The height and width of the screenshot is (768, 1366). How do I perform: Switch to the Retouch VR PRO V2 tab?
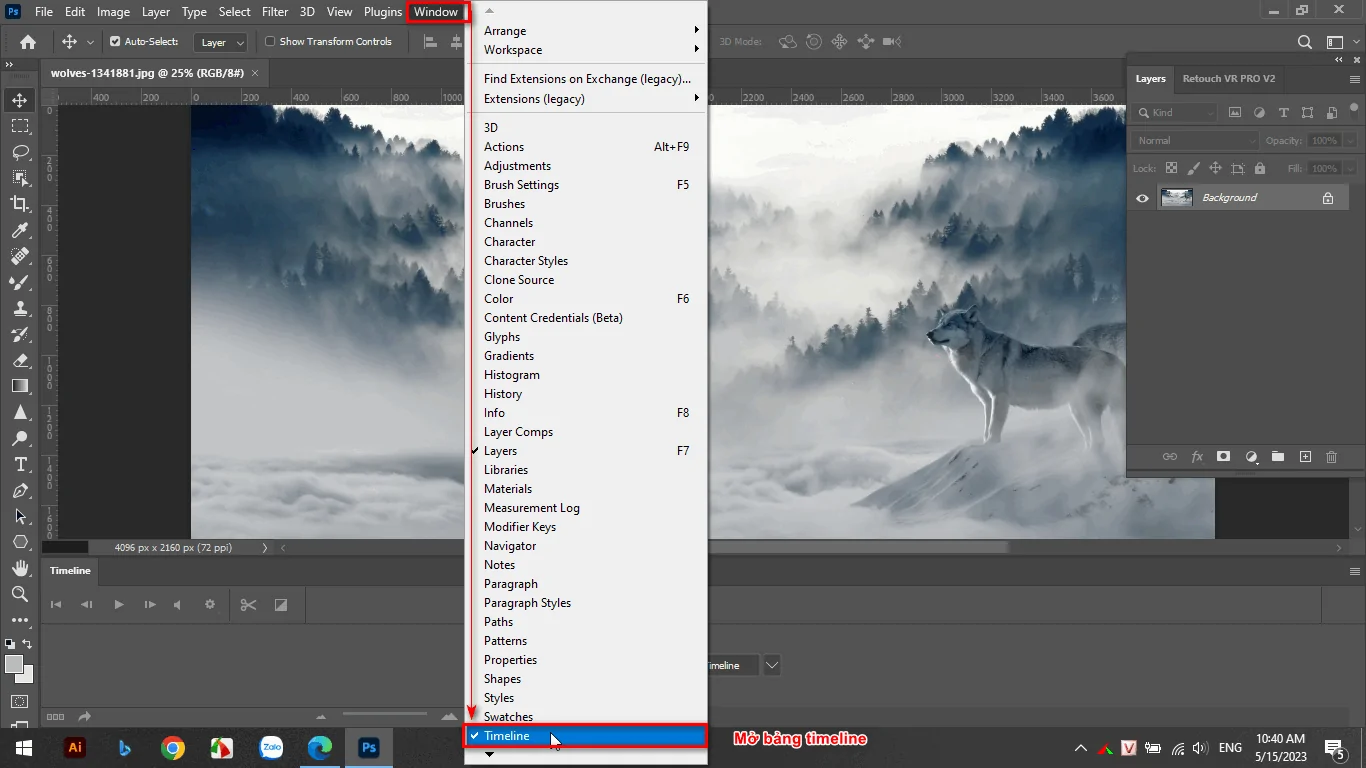coord(1229,79)
